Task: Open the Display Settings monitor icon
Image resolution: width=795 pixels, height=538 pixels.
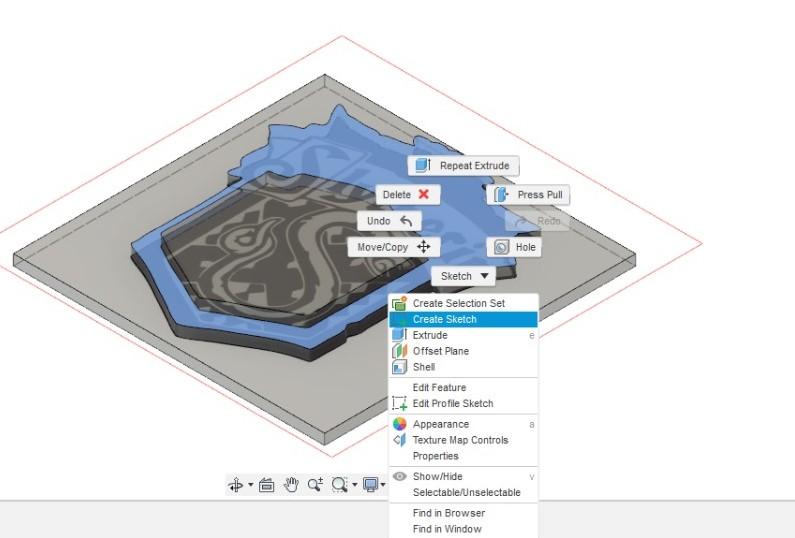Action: point(371,485)
